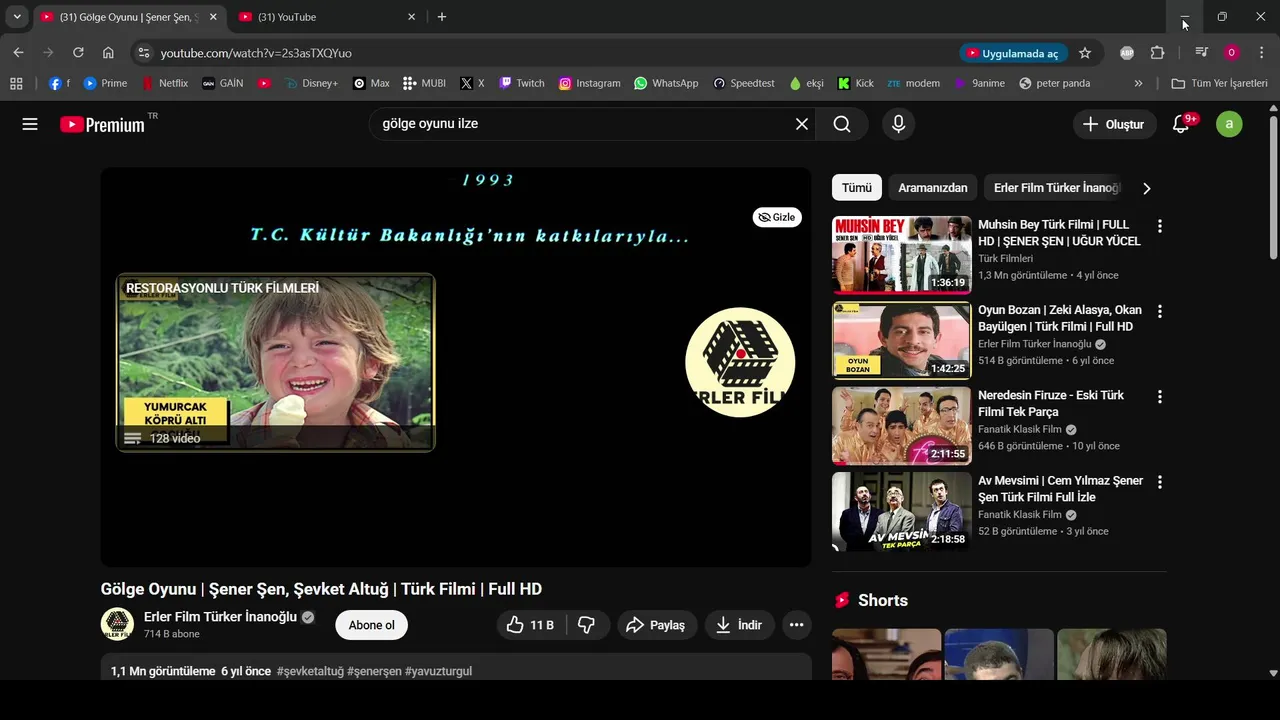Open the notifications bell

point(1181,124)
